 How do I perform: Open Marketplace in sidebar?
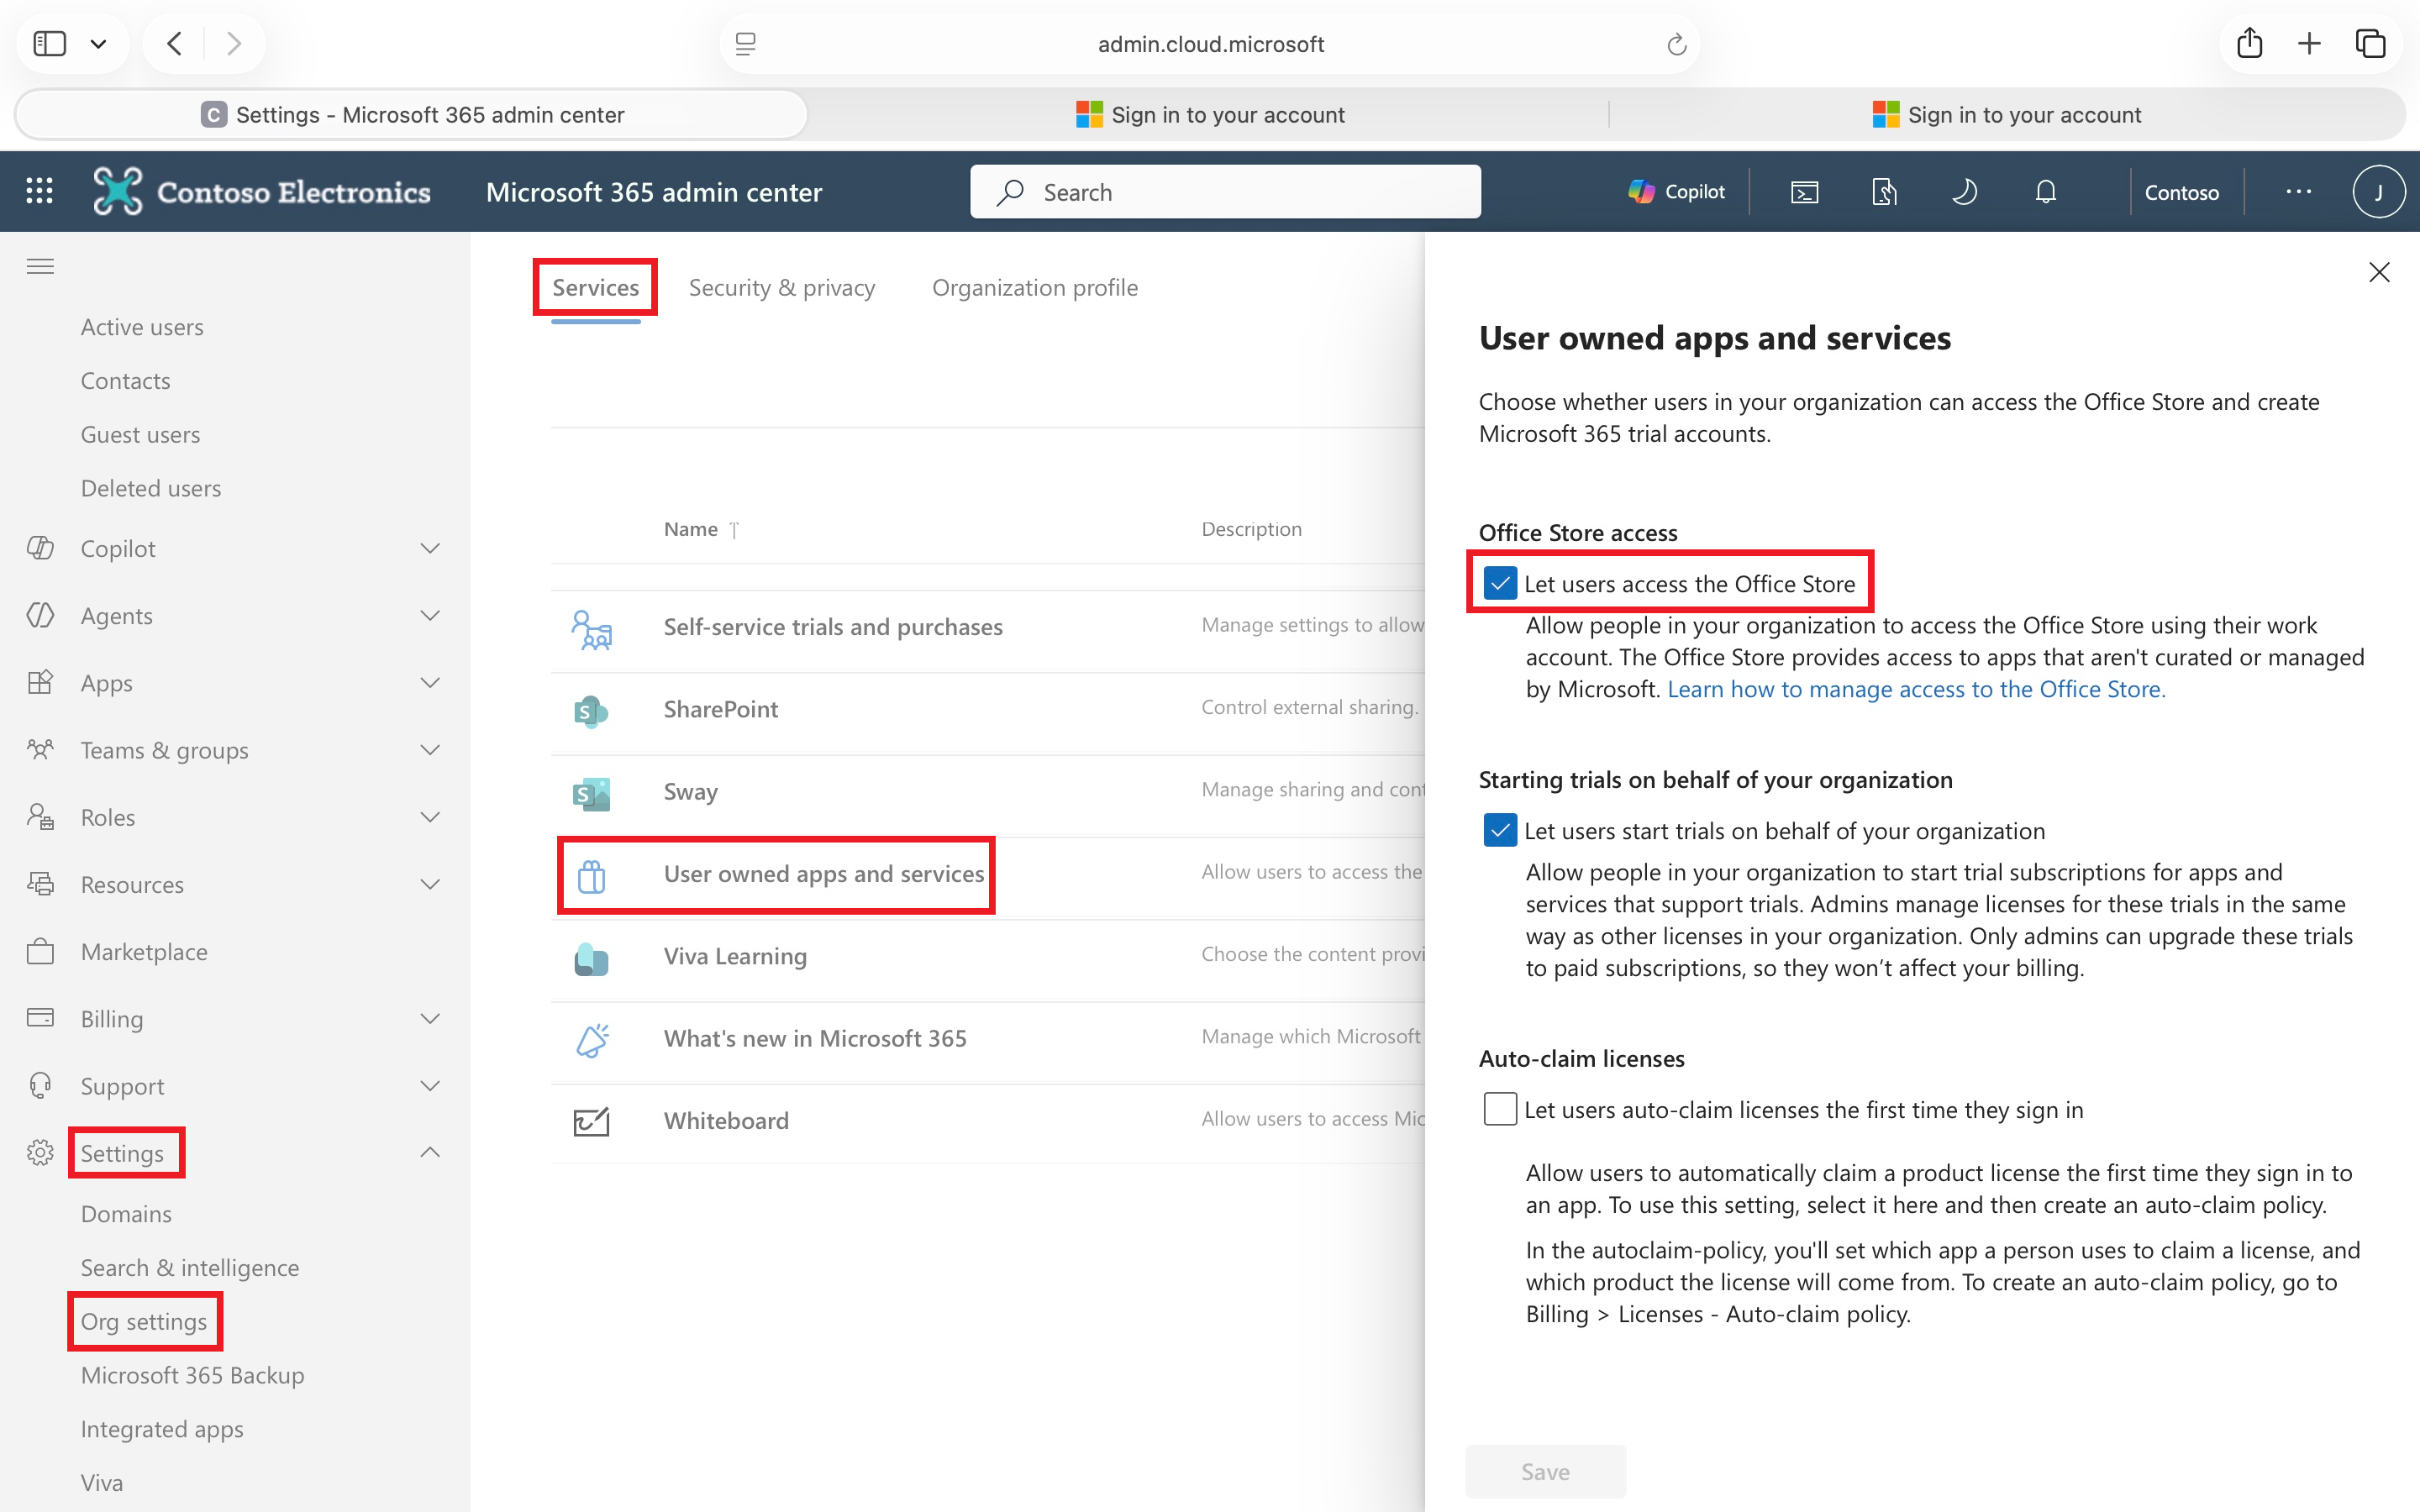click(144, 952)
